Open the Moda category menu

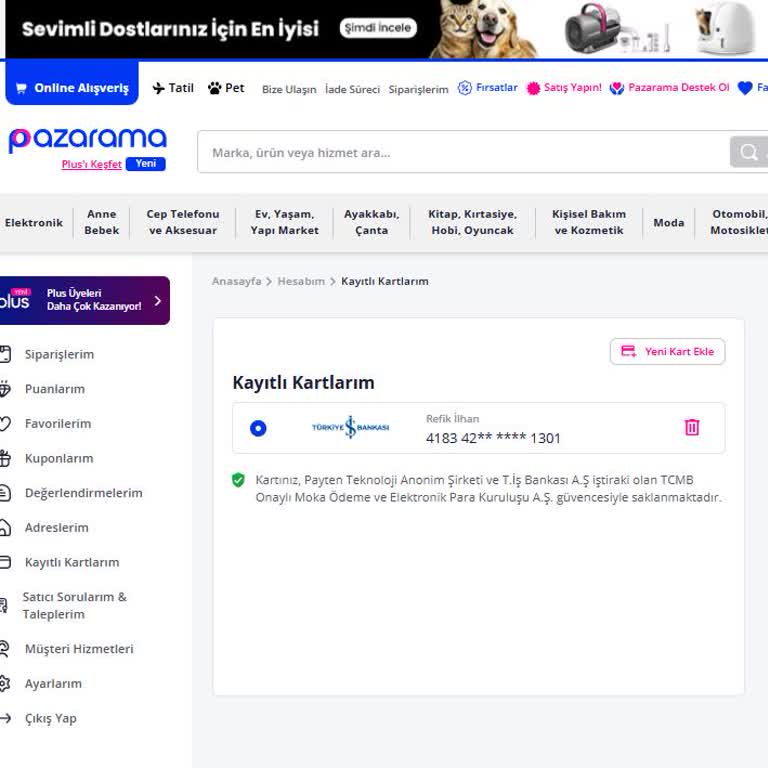pos(669,223)
